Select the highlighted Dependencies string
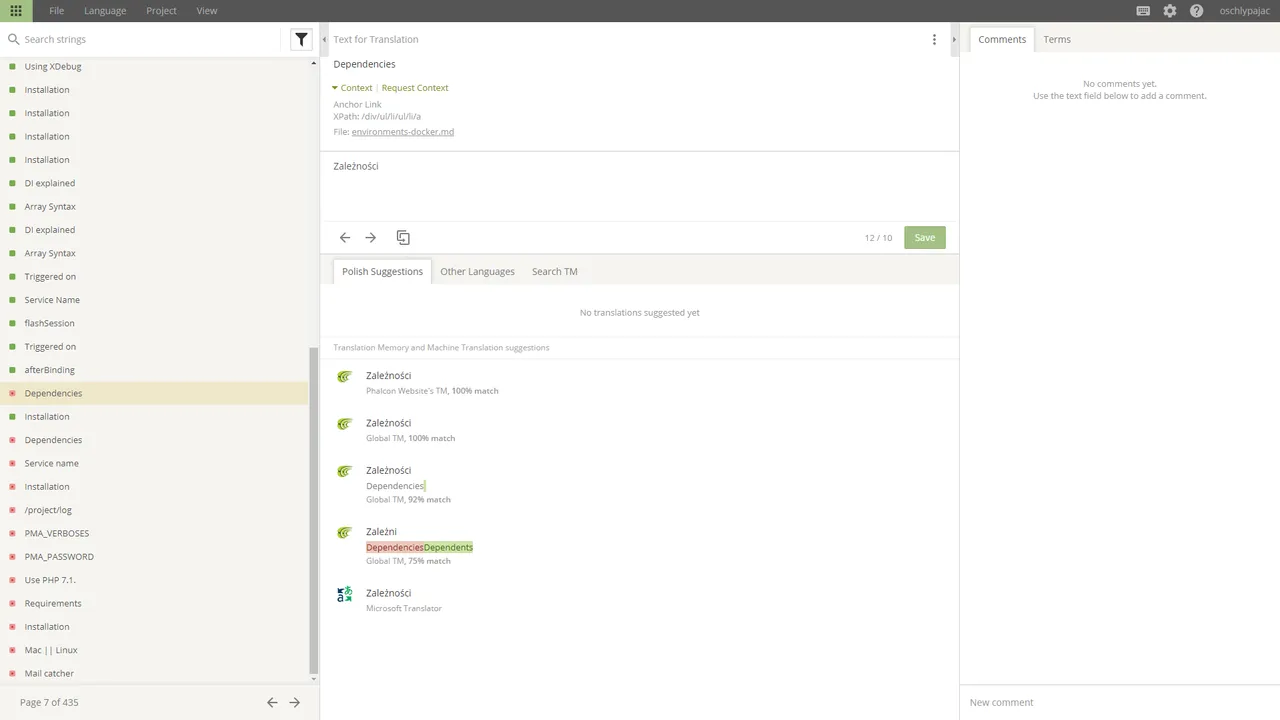 [154, 393]
